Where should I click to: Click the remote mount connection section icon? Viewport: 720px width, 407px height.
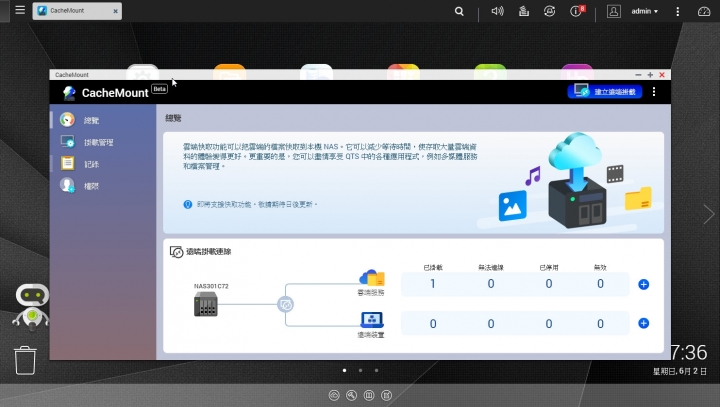176,252
